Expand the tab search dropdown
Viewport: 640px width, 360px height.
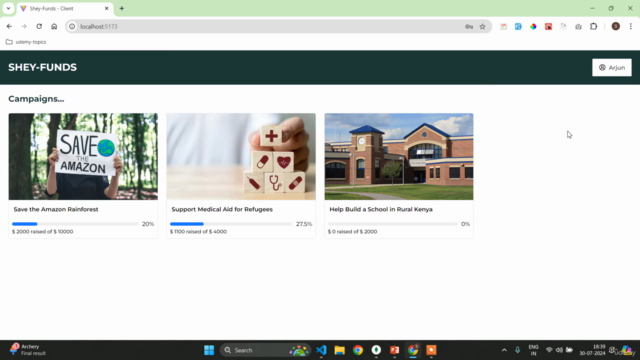tap(8, 8)
